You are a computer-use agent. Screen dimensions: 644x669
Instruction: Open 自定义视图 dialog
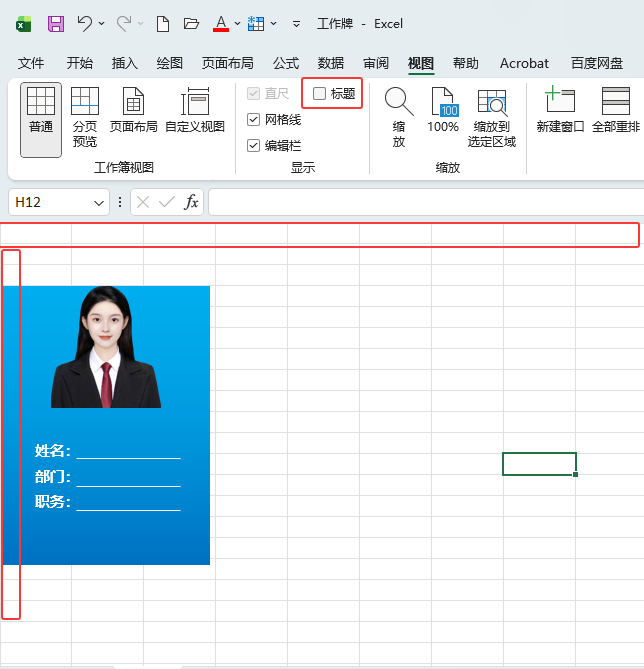[195, 110]
